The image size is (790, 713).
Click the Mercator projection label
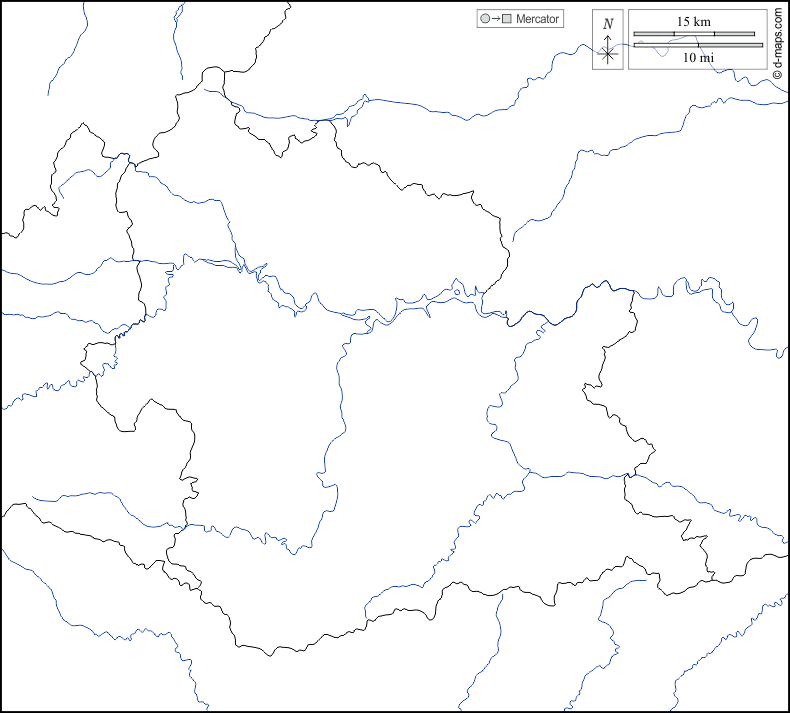537,19
